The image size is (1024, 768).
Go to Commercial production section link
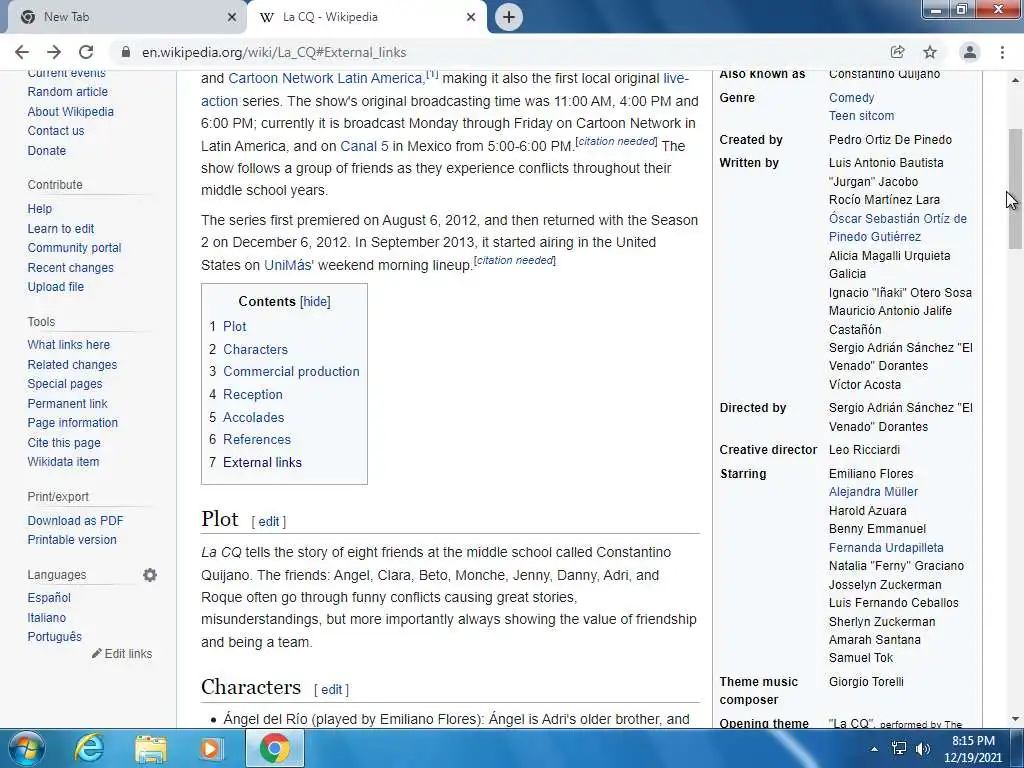click(x=291, y=372)
